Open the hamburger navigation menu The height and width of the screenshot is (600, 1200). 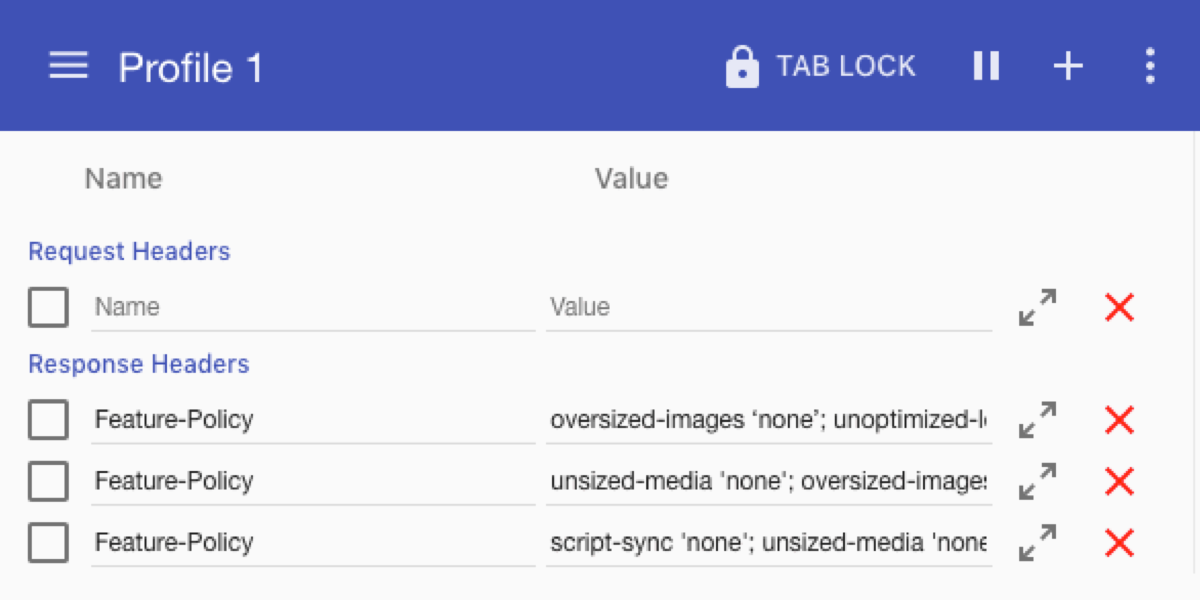(68, 67)
